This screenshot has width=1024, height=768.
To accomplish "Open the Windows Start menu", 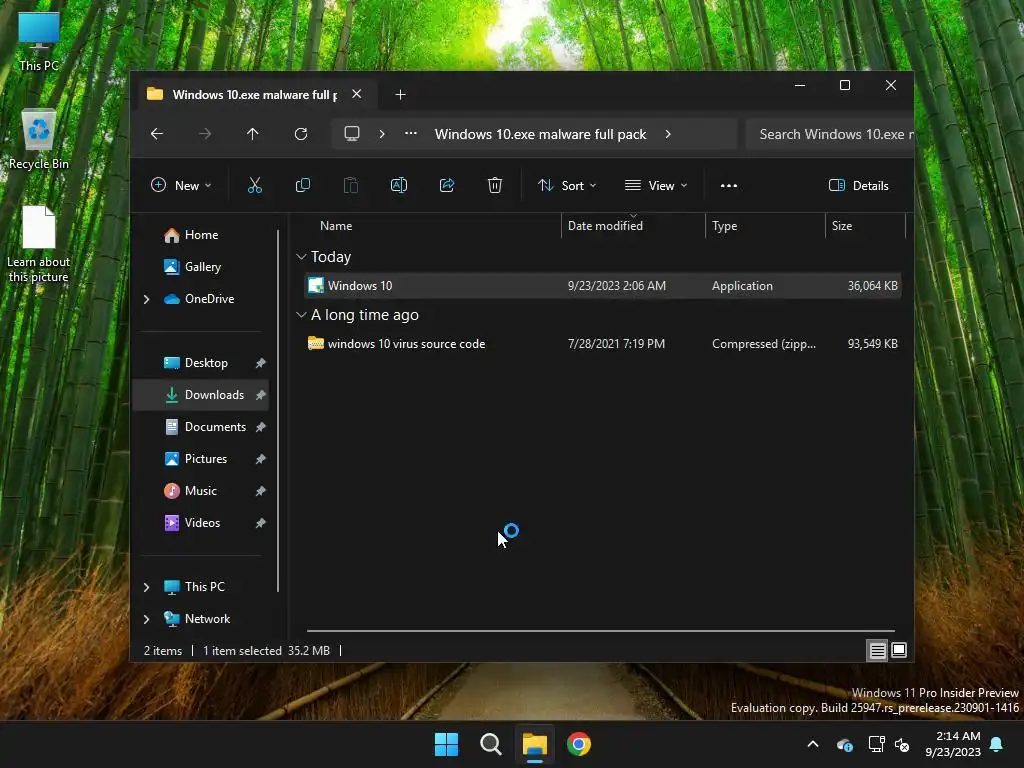I will (x=447, y=744).
